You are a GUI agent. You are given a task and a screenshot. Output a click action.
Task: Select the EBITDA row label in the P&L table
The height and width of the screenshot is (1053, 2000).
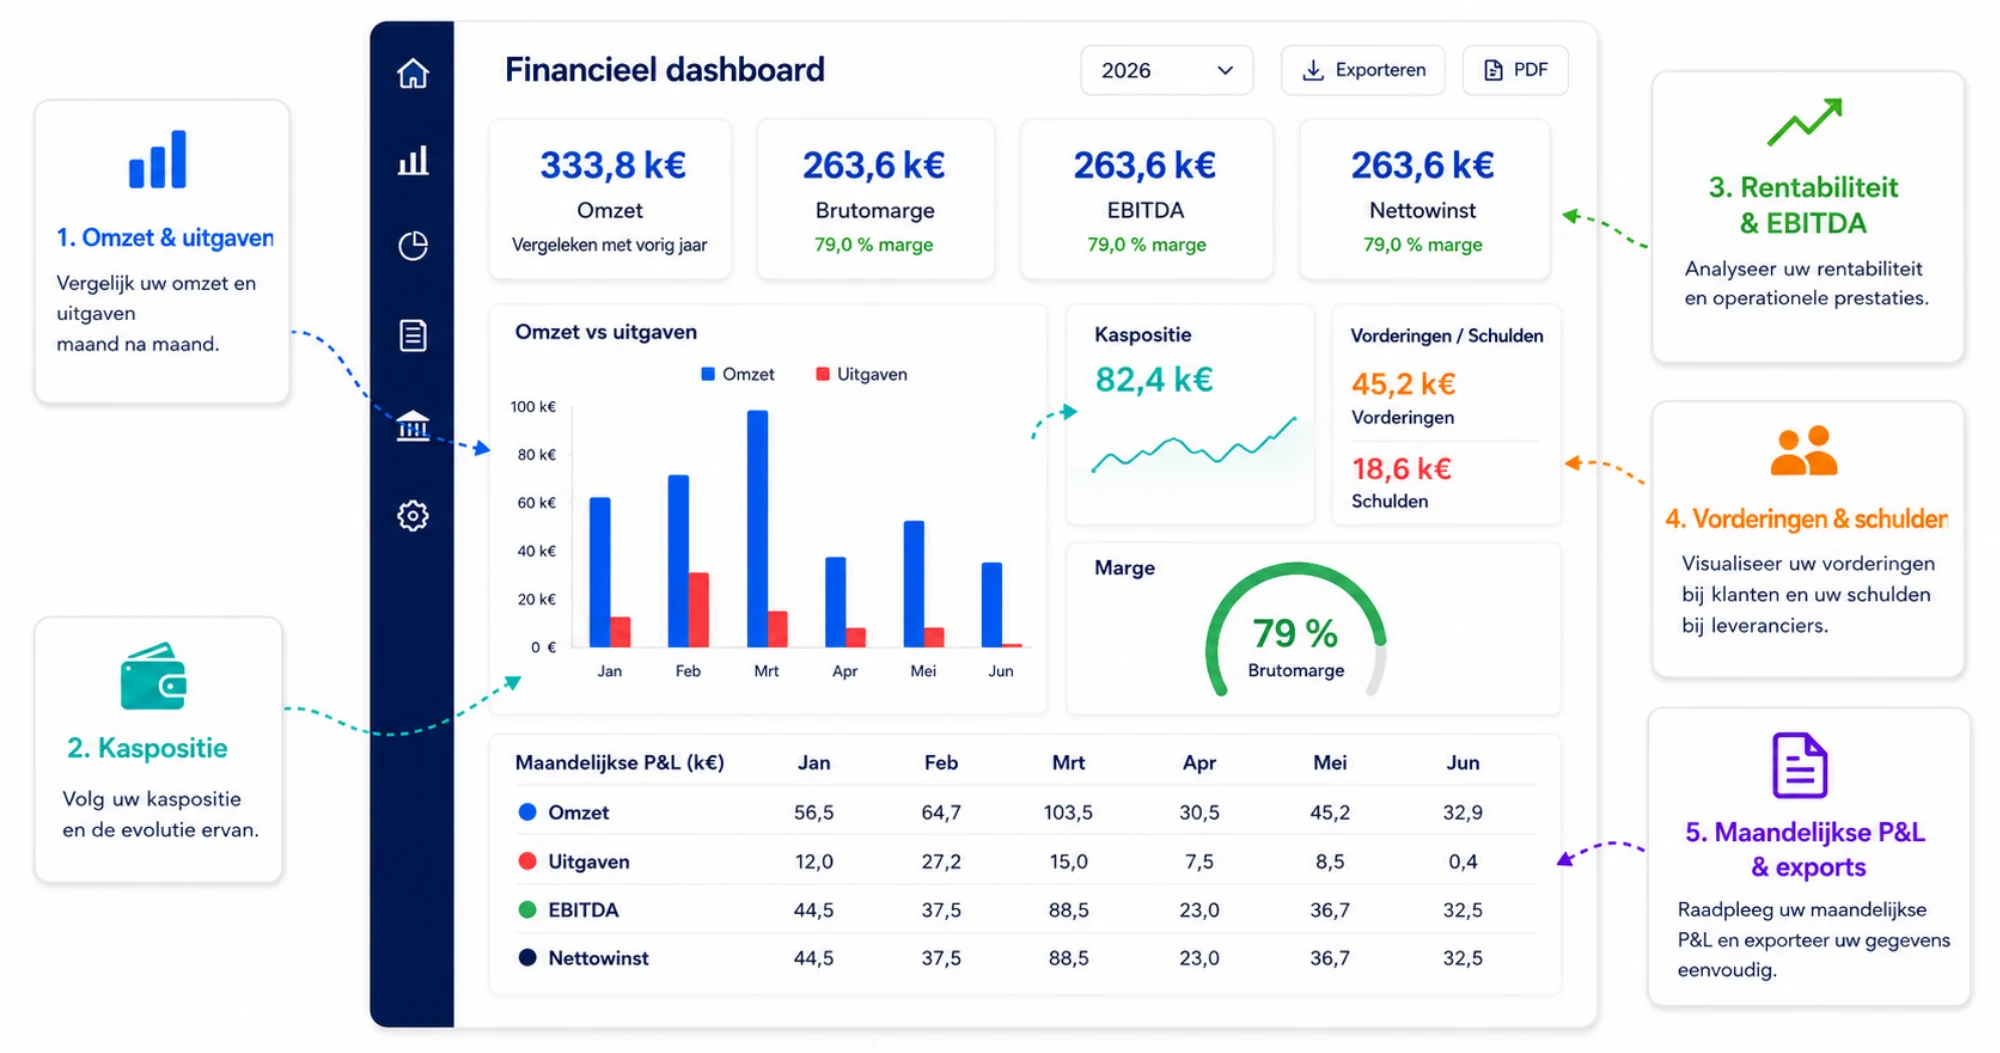[x=583, y=910]
